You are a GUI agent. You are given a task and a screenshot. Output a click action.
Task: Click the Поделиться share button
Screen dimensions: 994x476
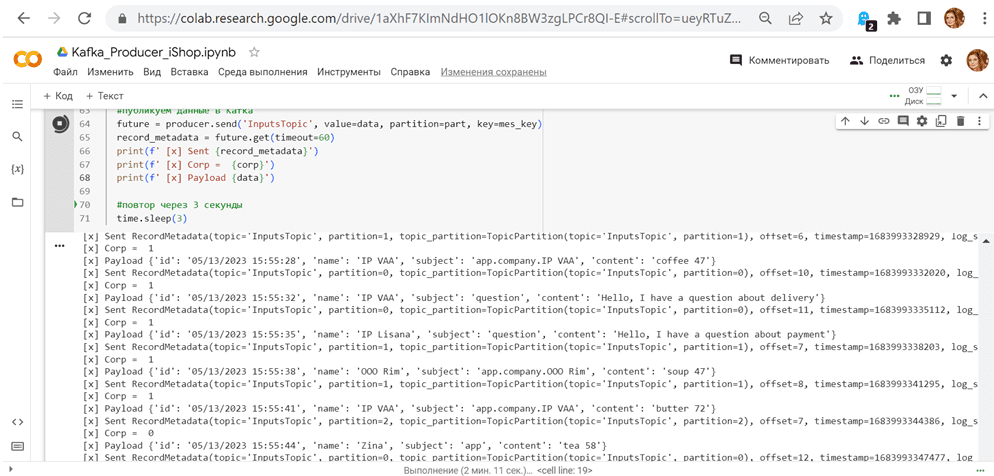(x=886, y=60)
